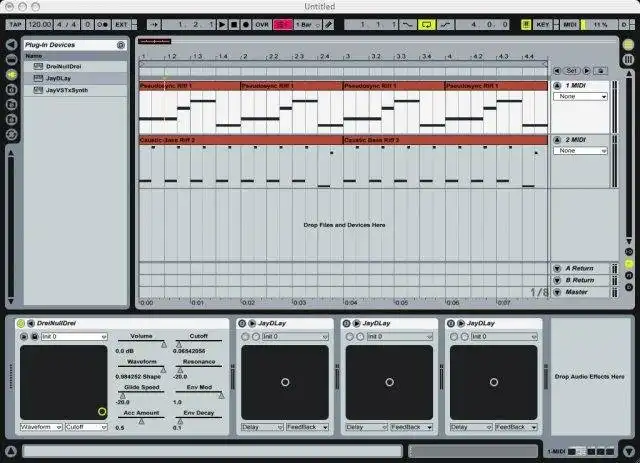Click the Punch-In switch icon
Screen dimensions: 640x463
coord(407,24)
